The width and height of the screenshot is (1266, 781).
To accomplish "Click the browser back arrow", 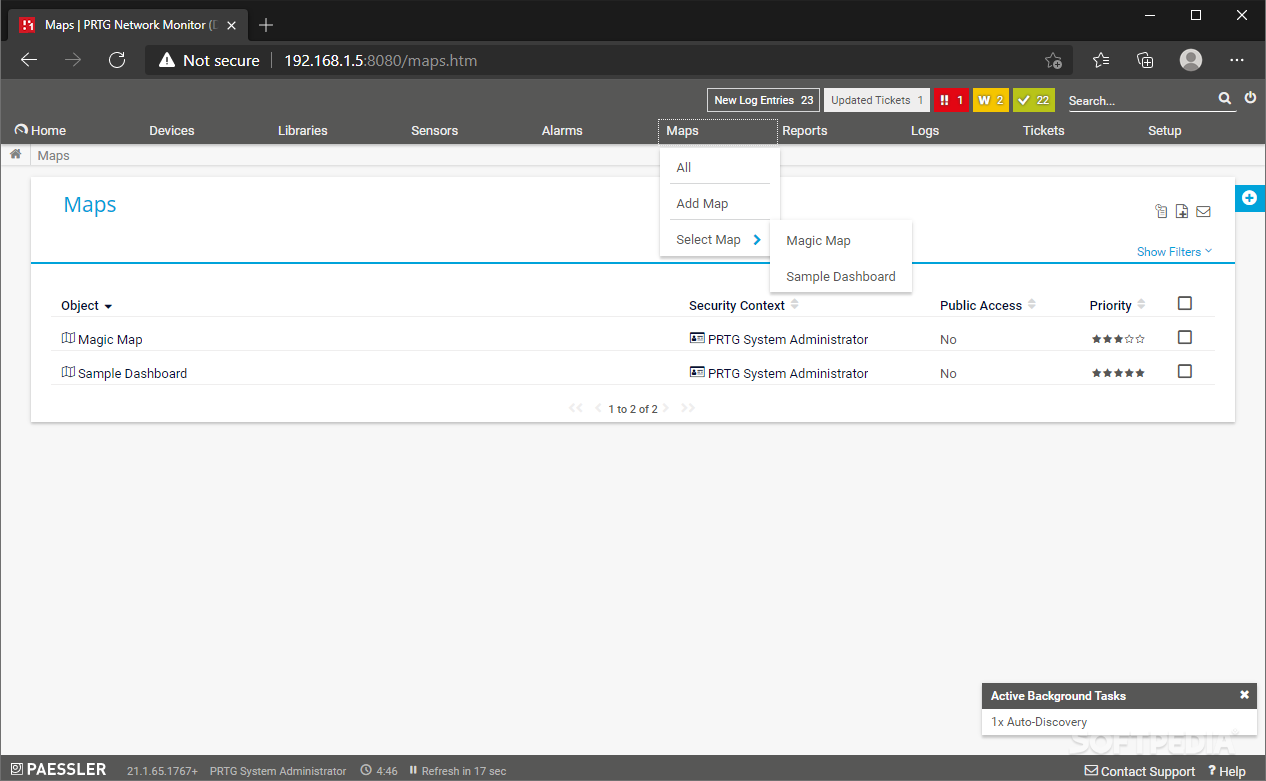I will [x=29, y=60].
